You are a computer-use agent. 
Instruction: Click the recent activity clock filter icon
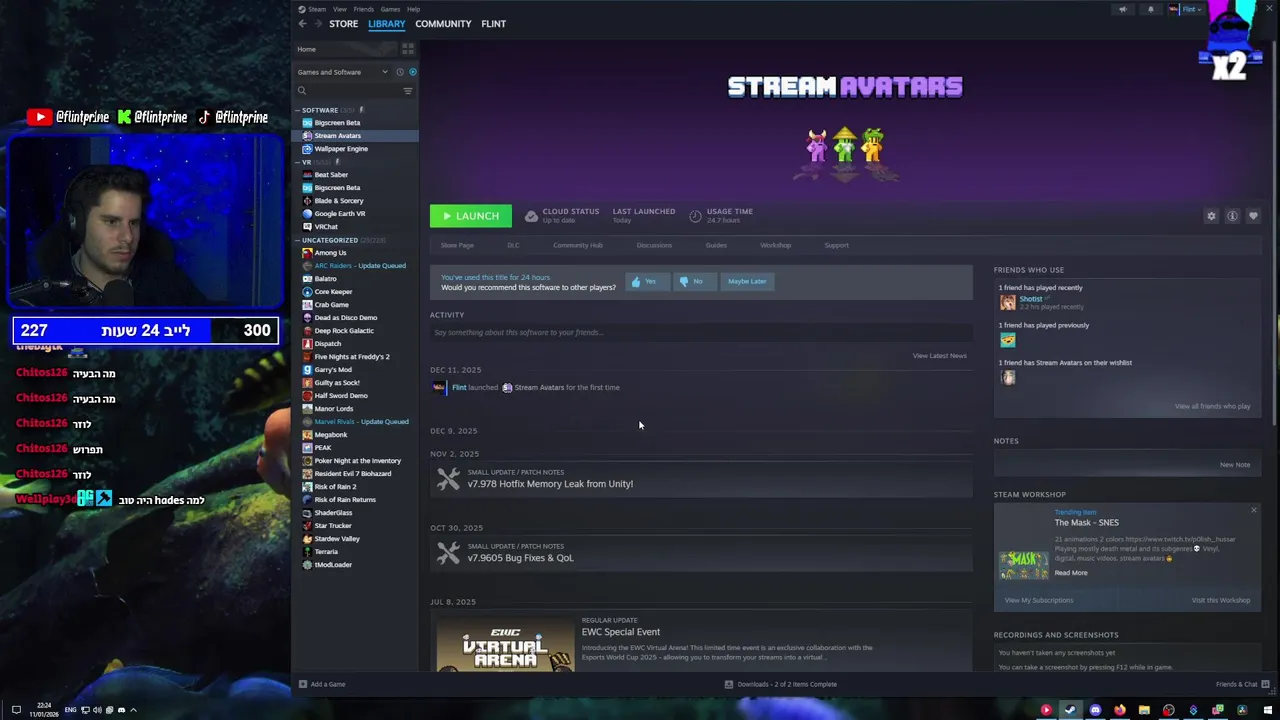tap(399, 72)
